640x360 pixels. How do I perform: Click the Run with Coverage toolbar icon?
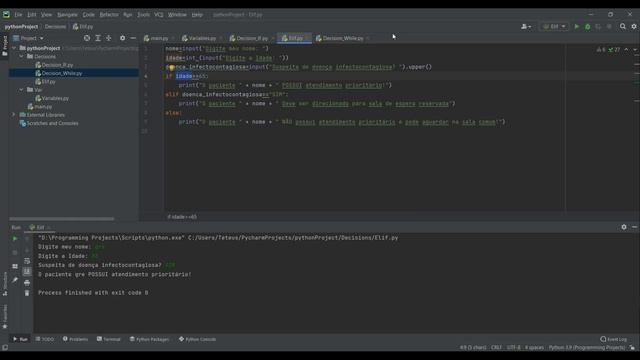tap(598, 27)
